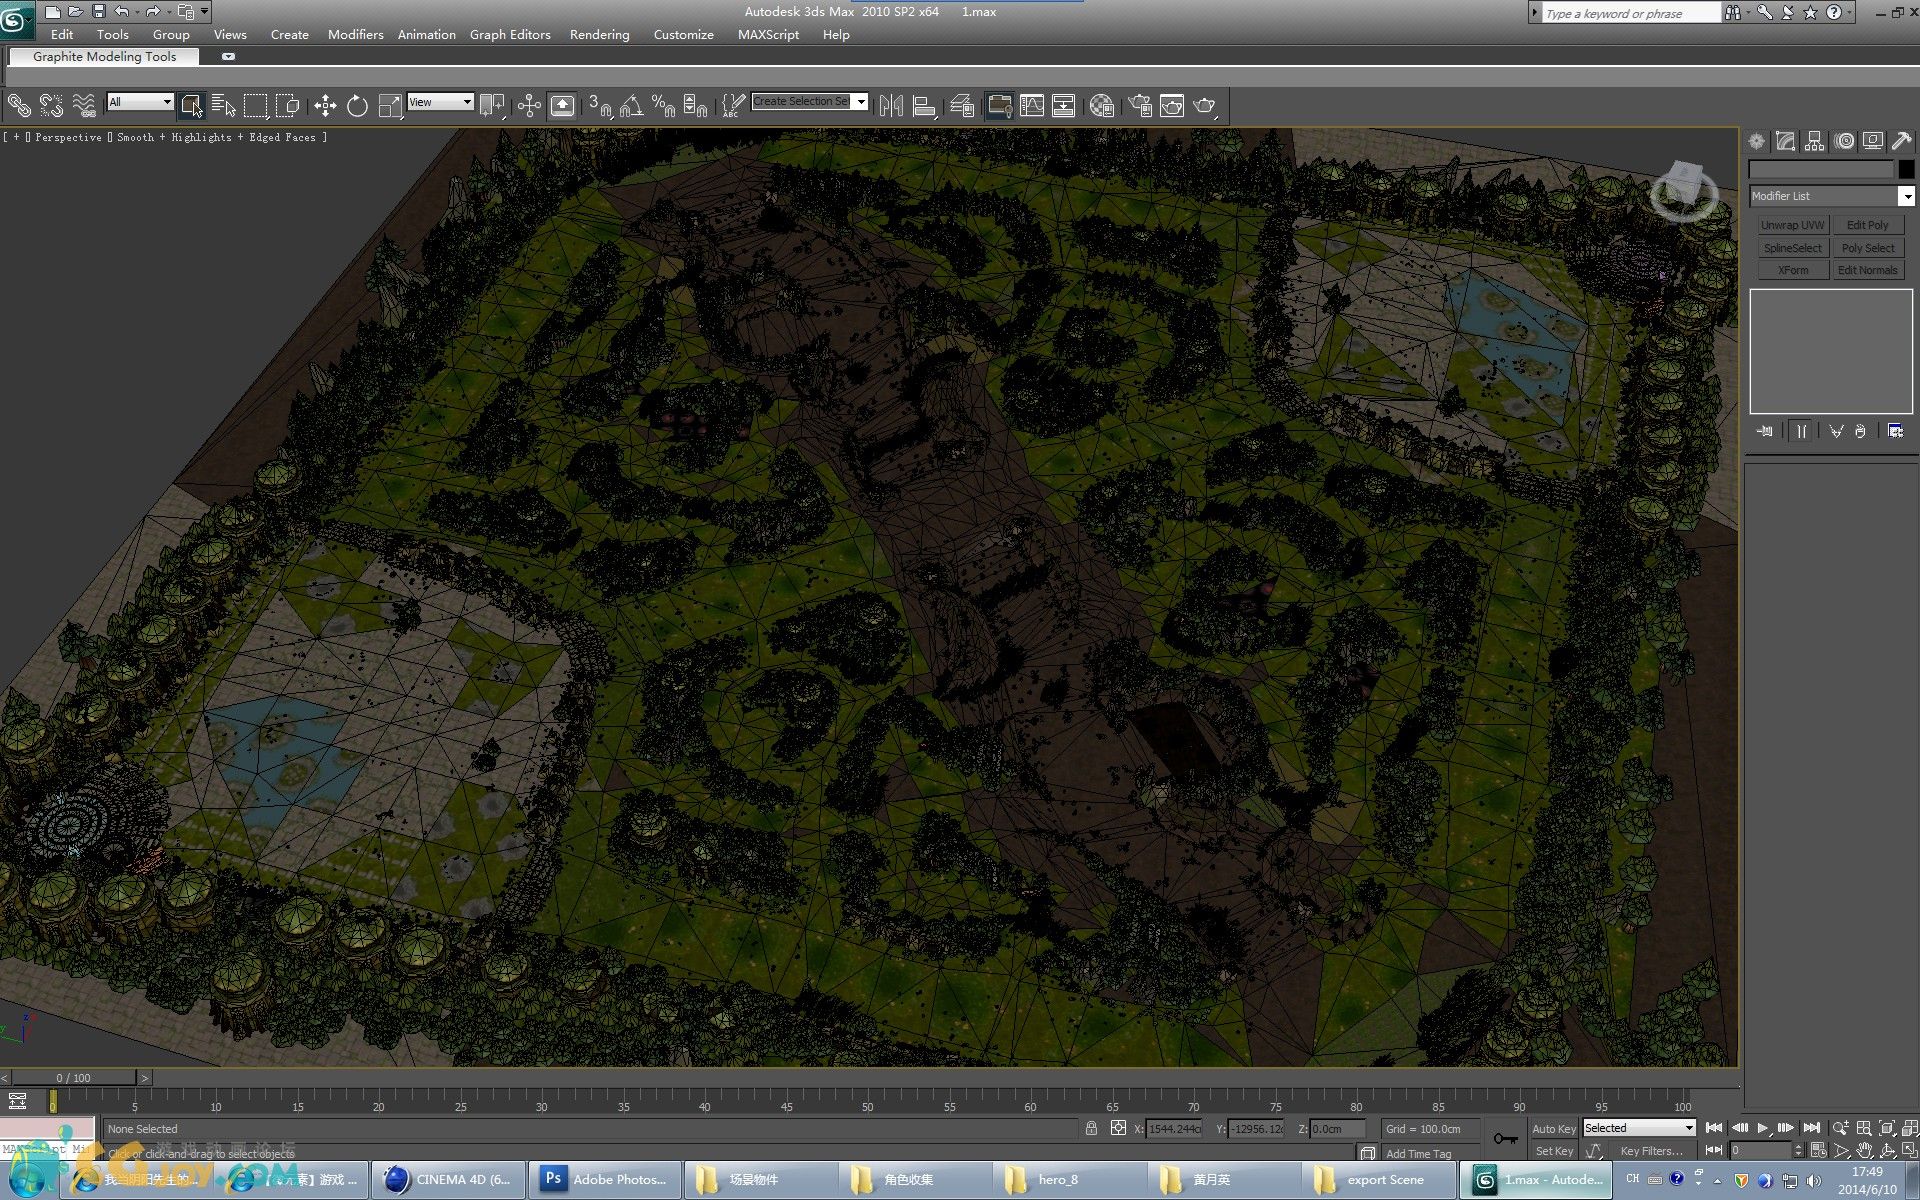Viewport: 1920px width, 1200px height.
Task: Click the Select and Link chain icon
Action: click(x=19, y=105)
